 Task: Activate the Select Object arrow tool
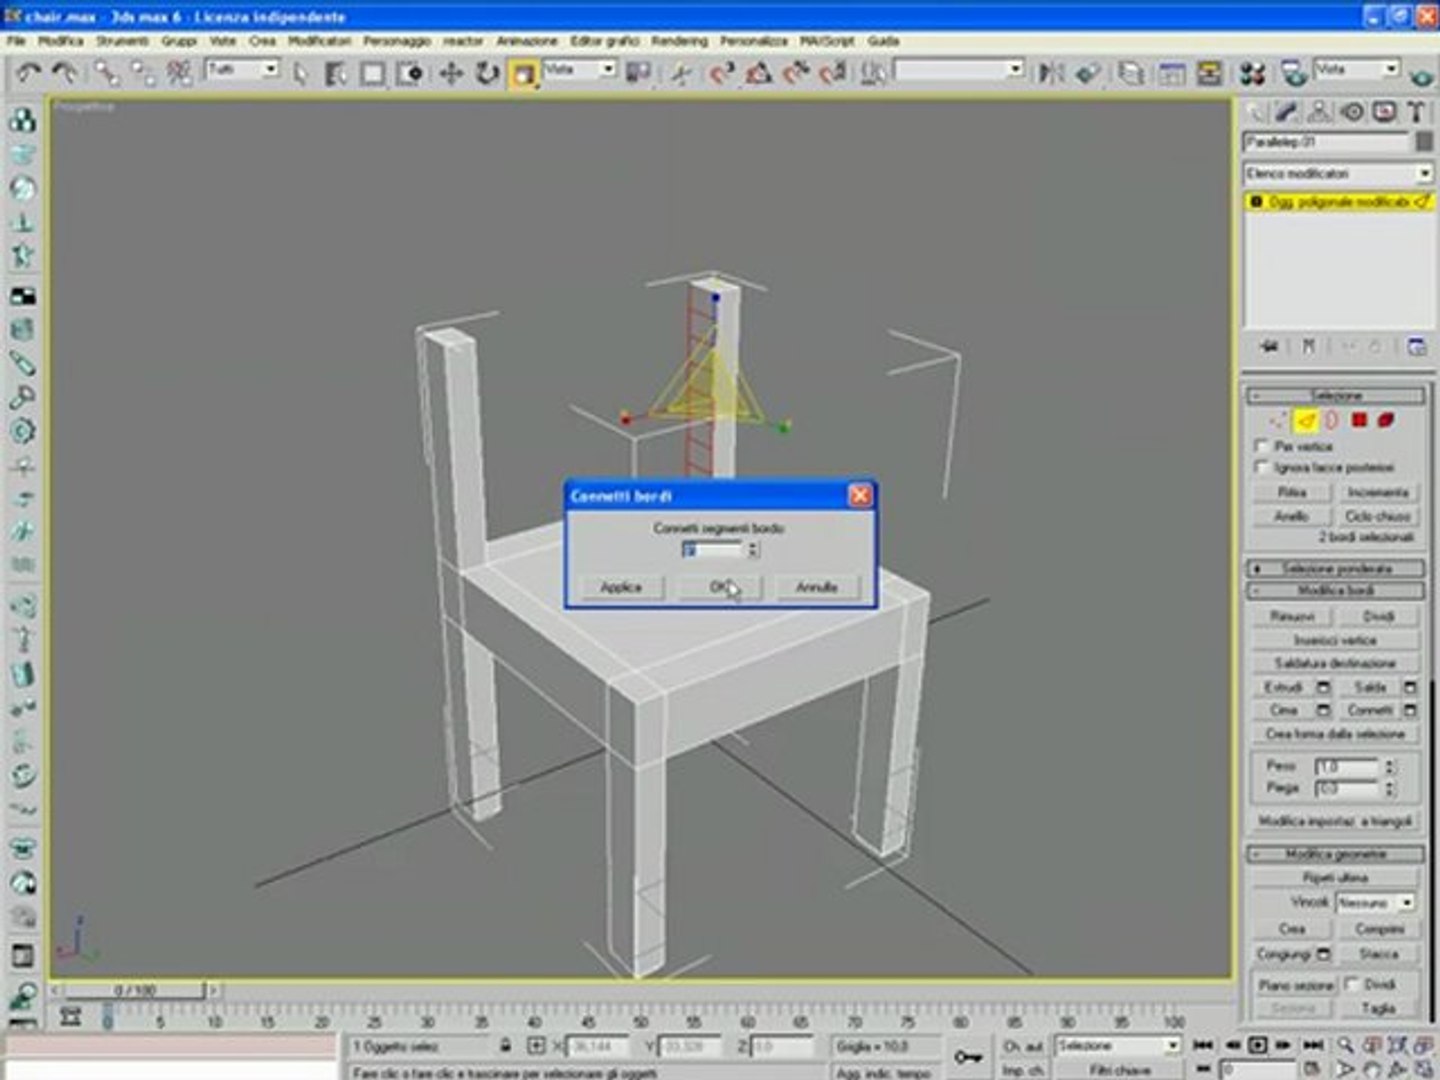click(x=300, y=72)
